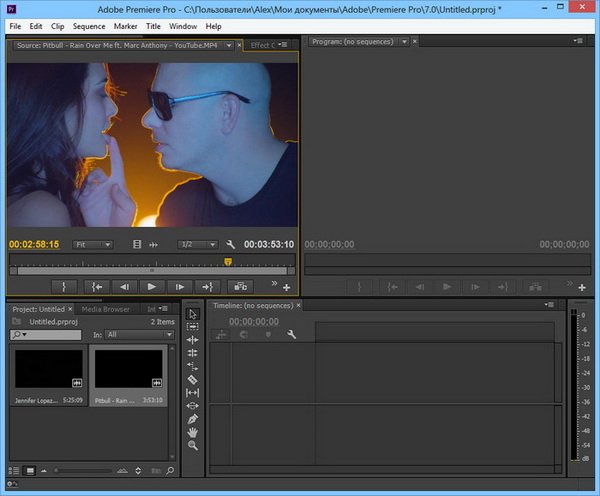Select the Ripple Edit tool
The height and width of the screenshot is (496, 600).
pos(193,340)
